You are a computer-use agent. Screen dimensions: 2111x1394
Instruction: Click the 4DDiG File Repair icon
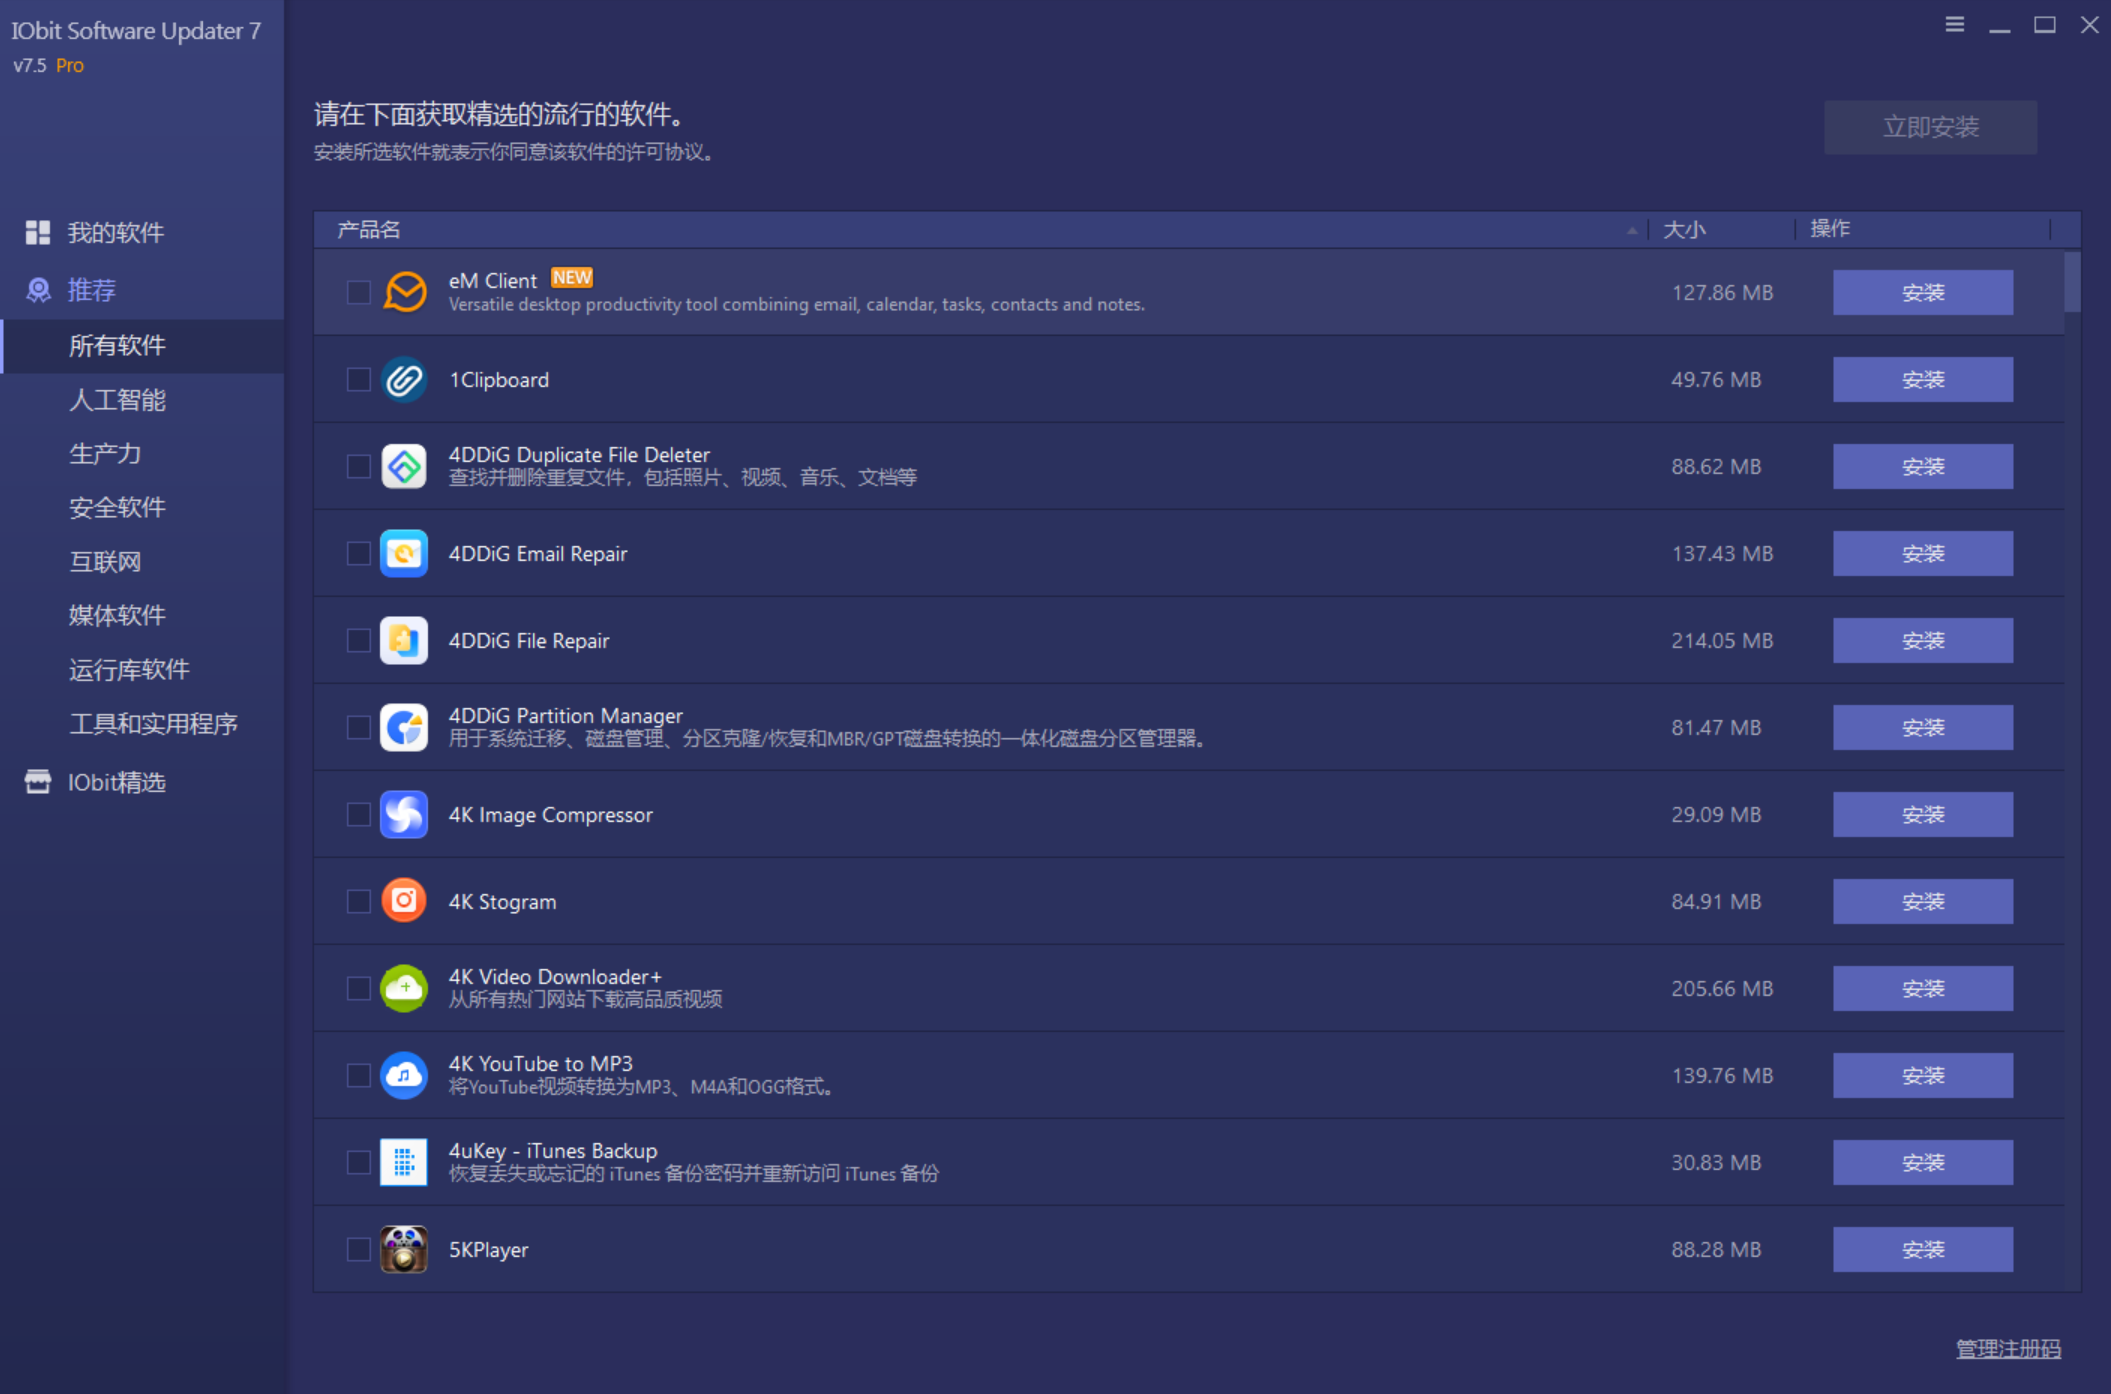click(x=404, y=641)
